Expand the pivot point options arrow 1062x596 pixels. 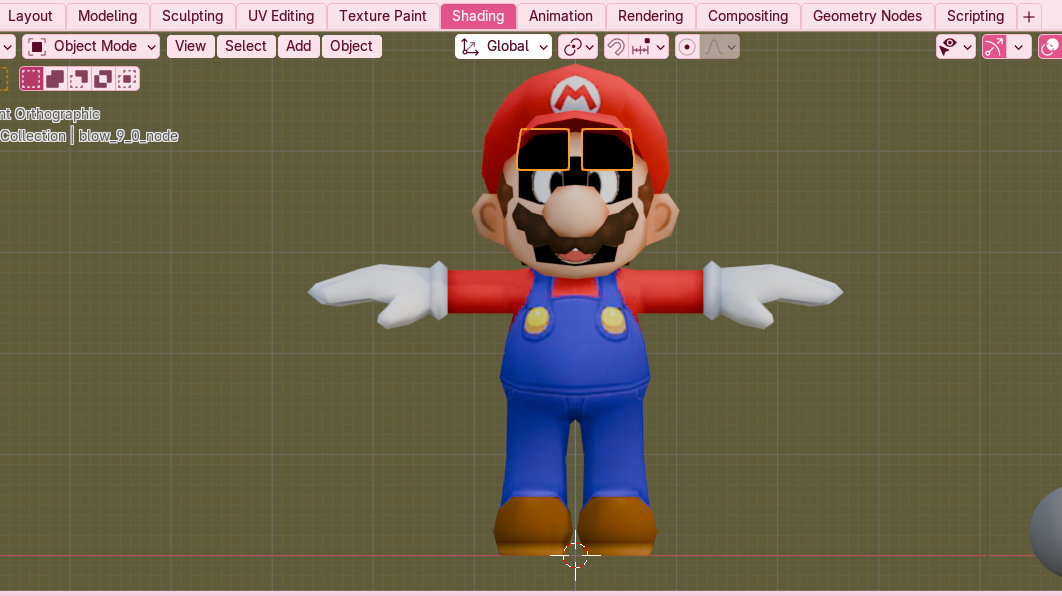(x=590, y=47)
